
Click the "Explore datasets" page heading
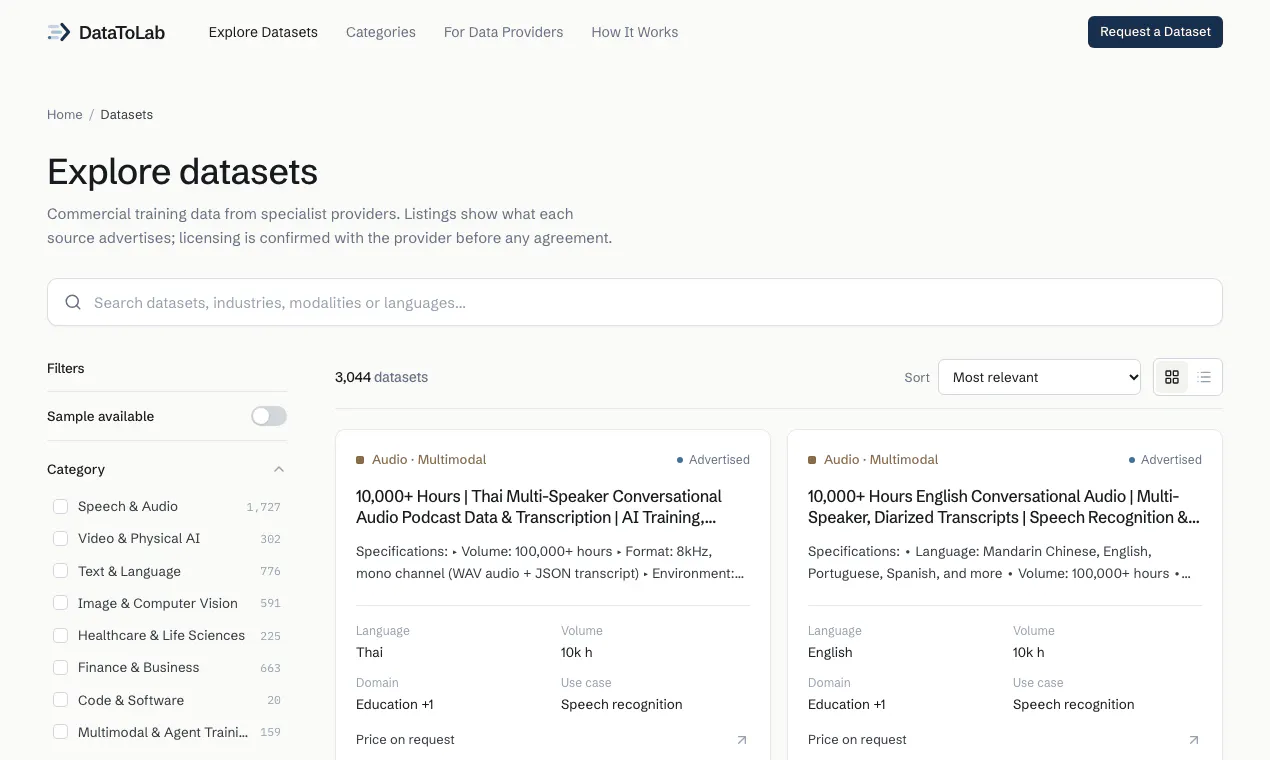pos(182,172)
